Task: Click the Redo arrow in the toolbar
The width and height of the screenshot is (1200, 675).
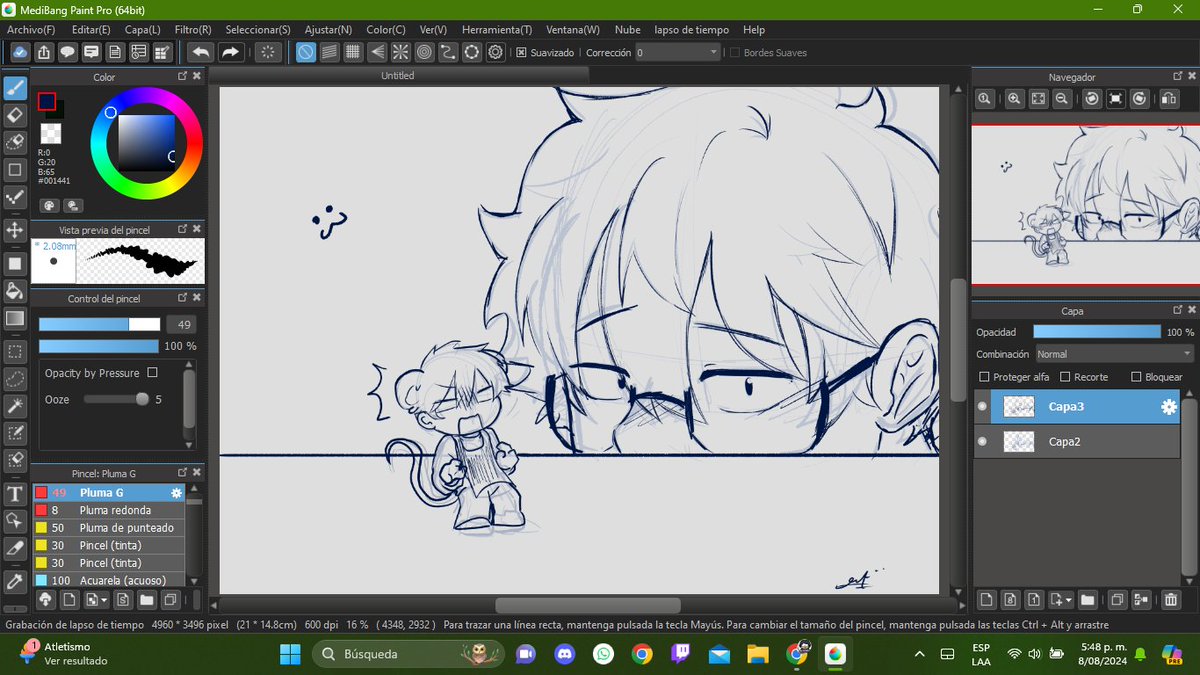Action: pyautogui.click(x=230, y=52)
